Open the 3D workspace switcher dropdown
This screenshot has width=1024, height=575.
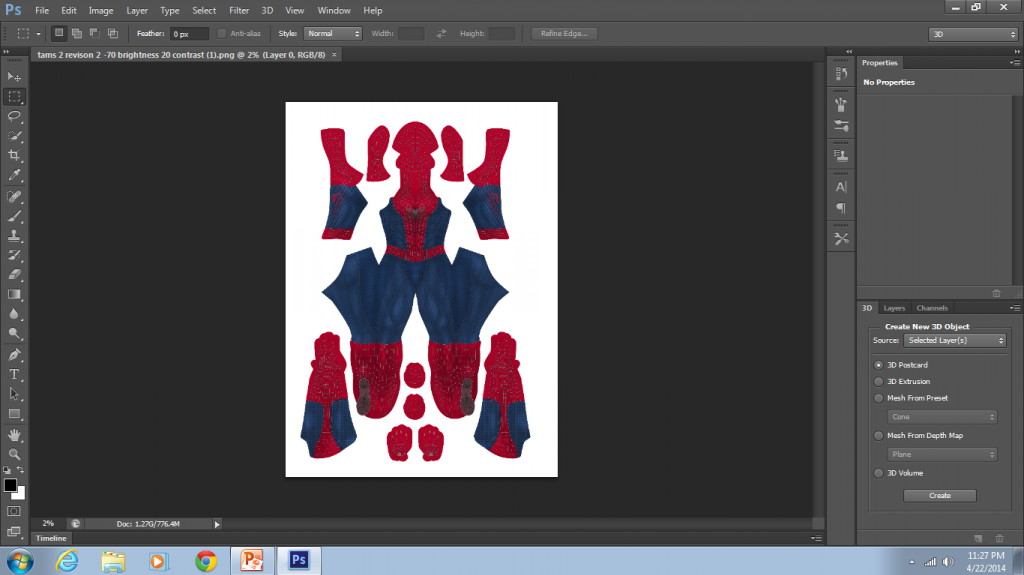tap(973, 34)
